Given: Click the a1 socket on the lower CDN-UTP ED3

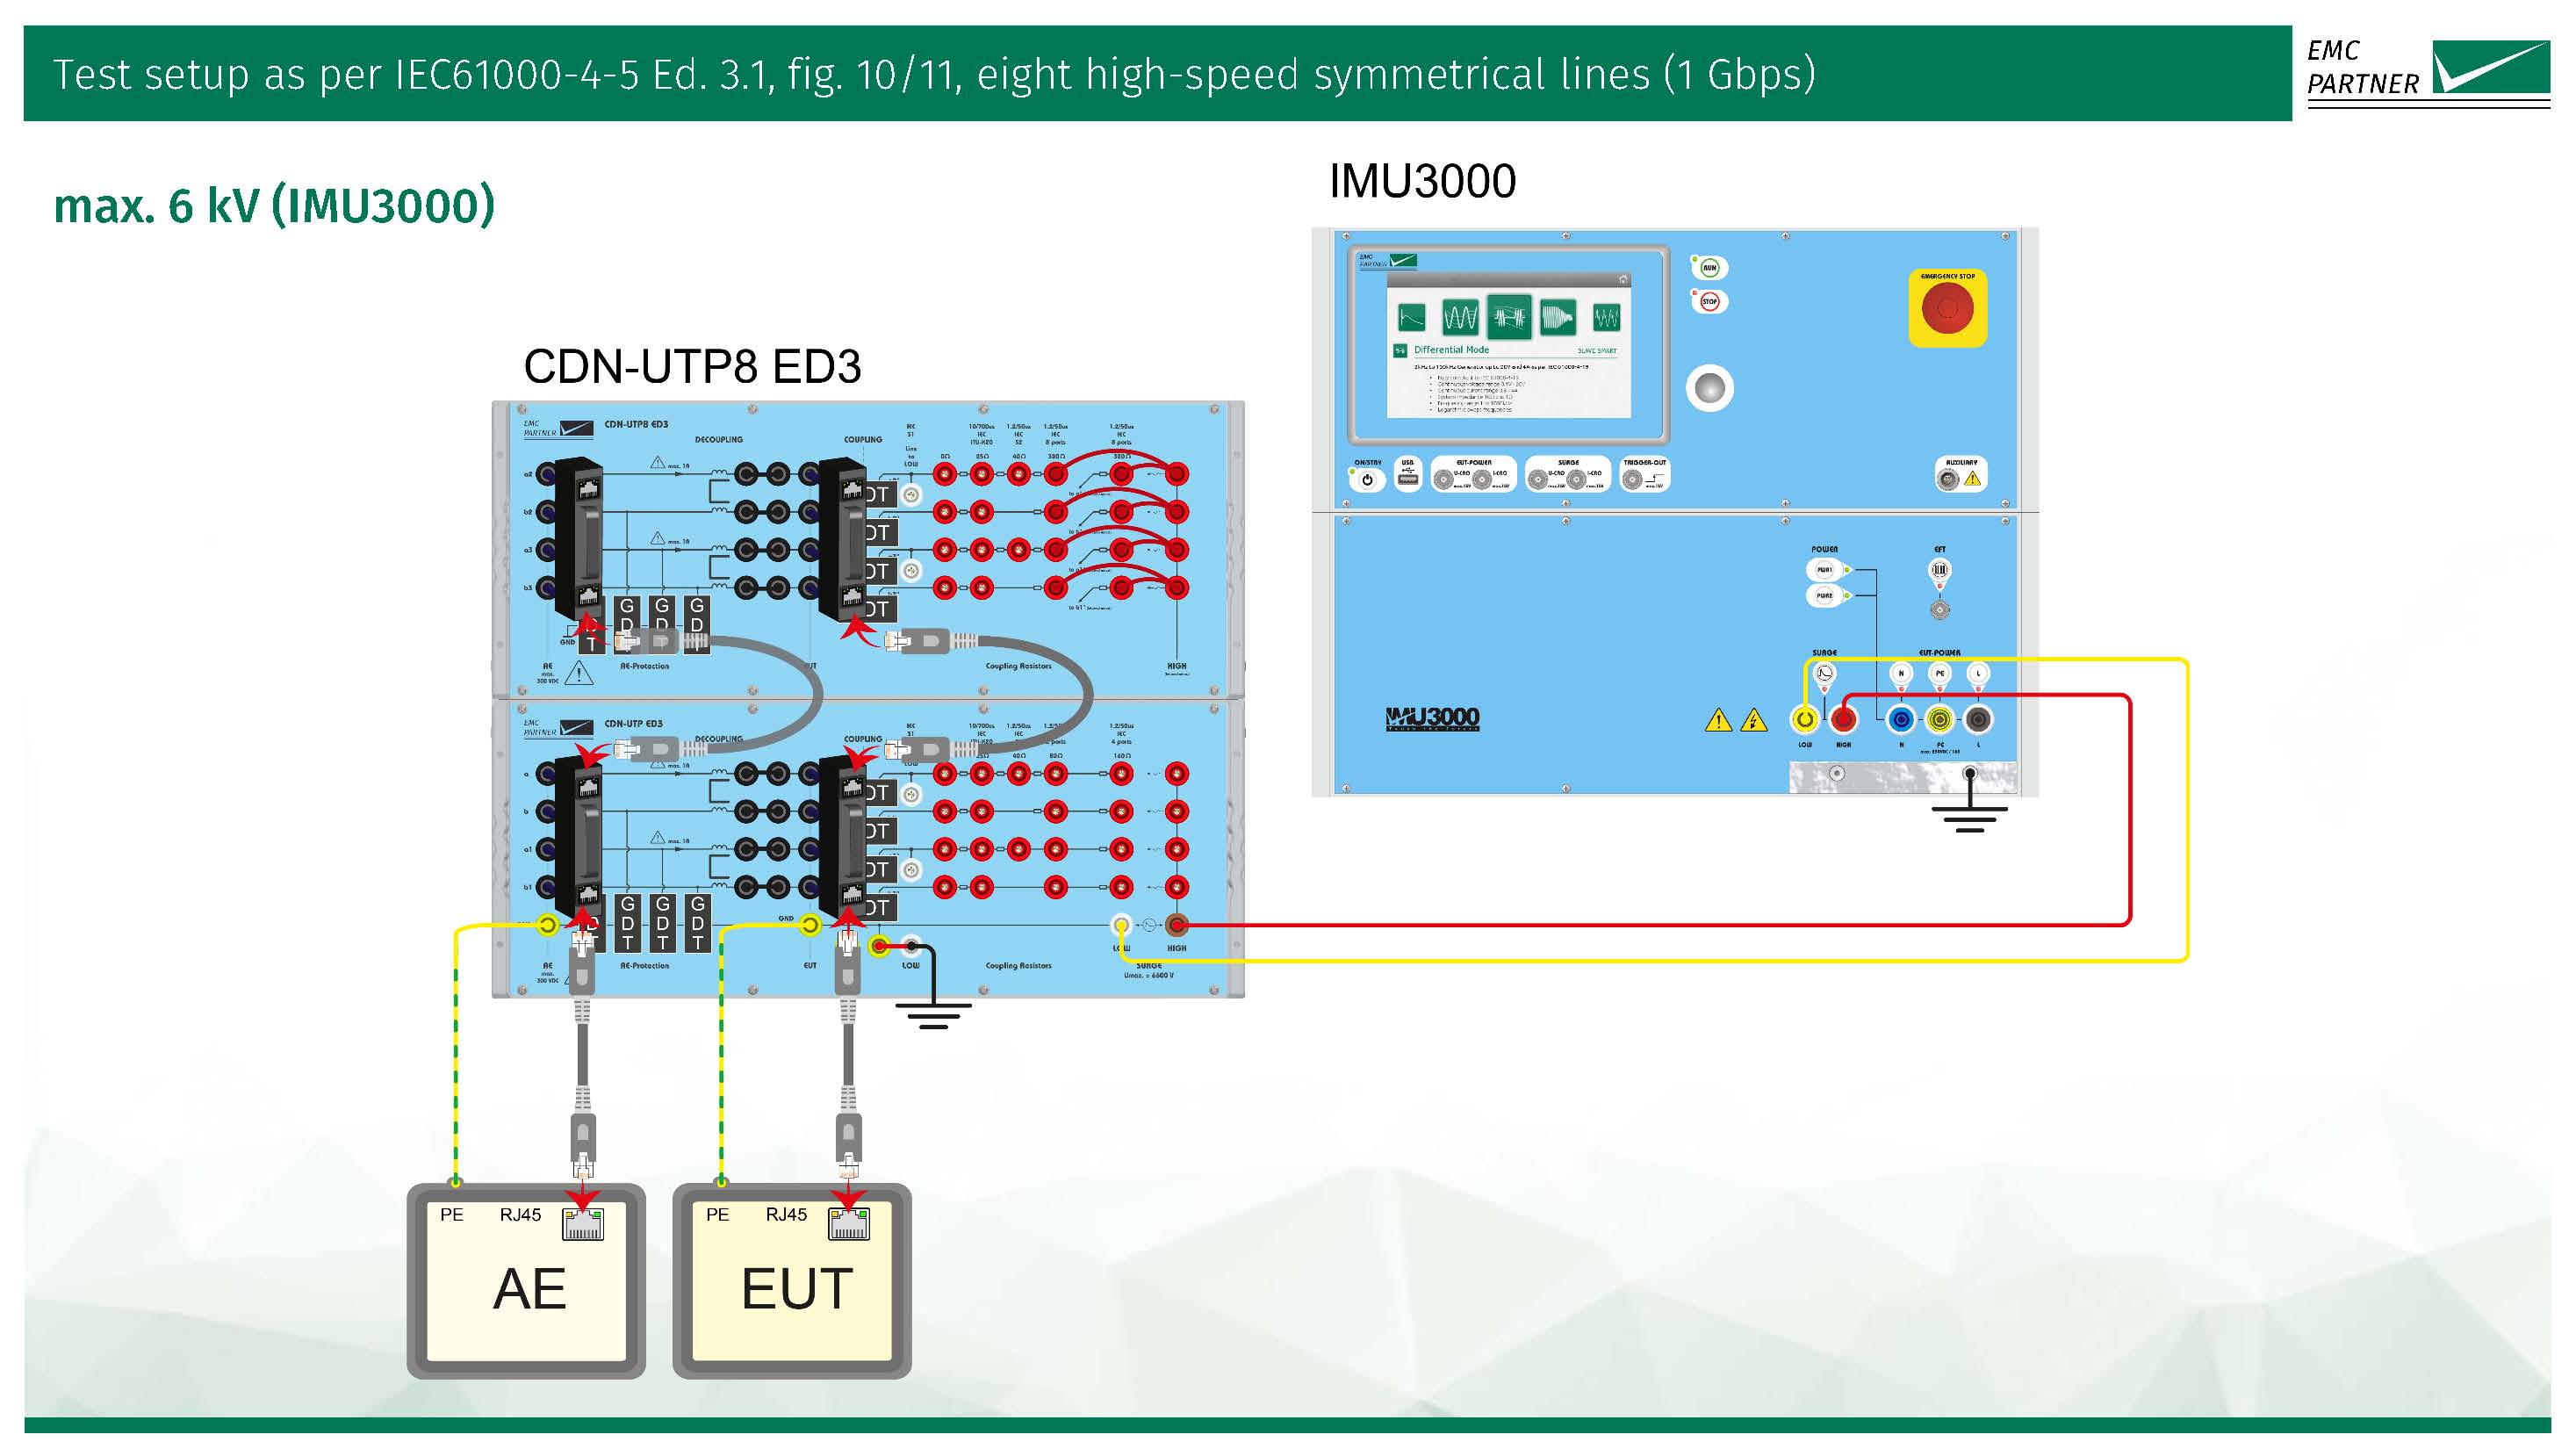Looking at the screenshot, I should pos(547,850).
